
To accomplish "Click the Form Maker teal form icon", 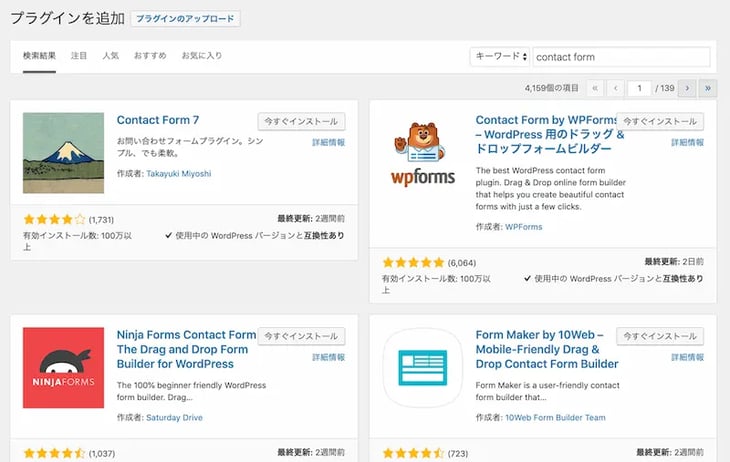I will click(x=422, y=368).
